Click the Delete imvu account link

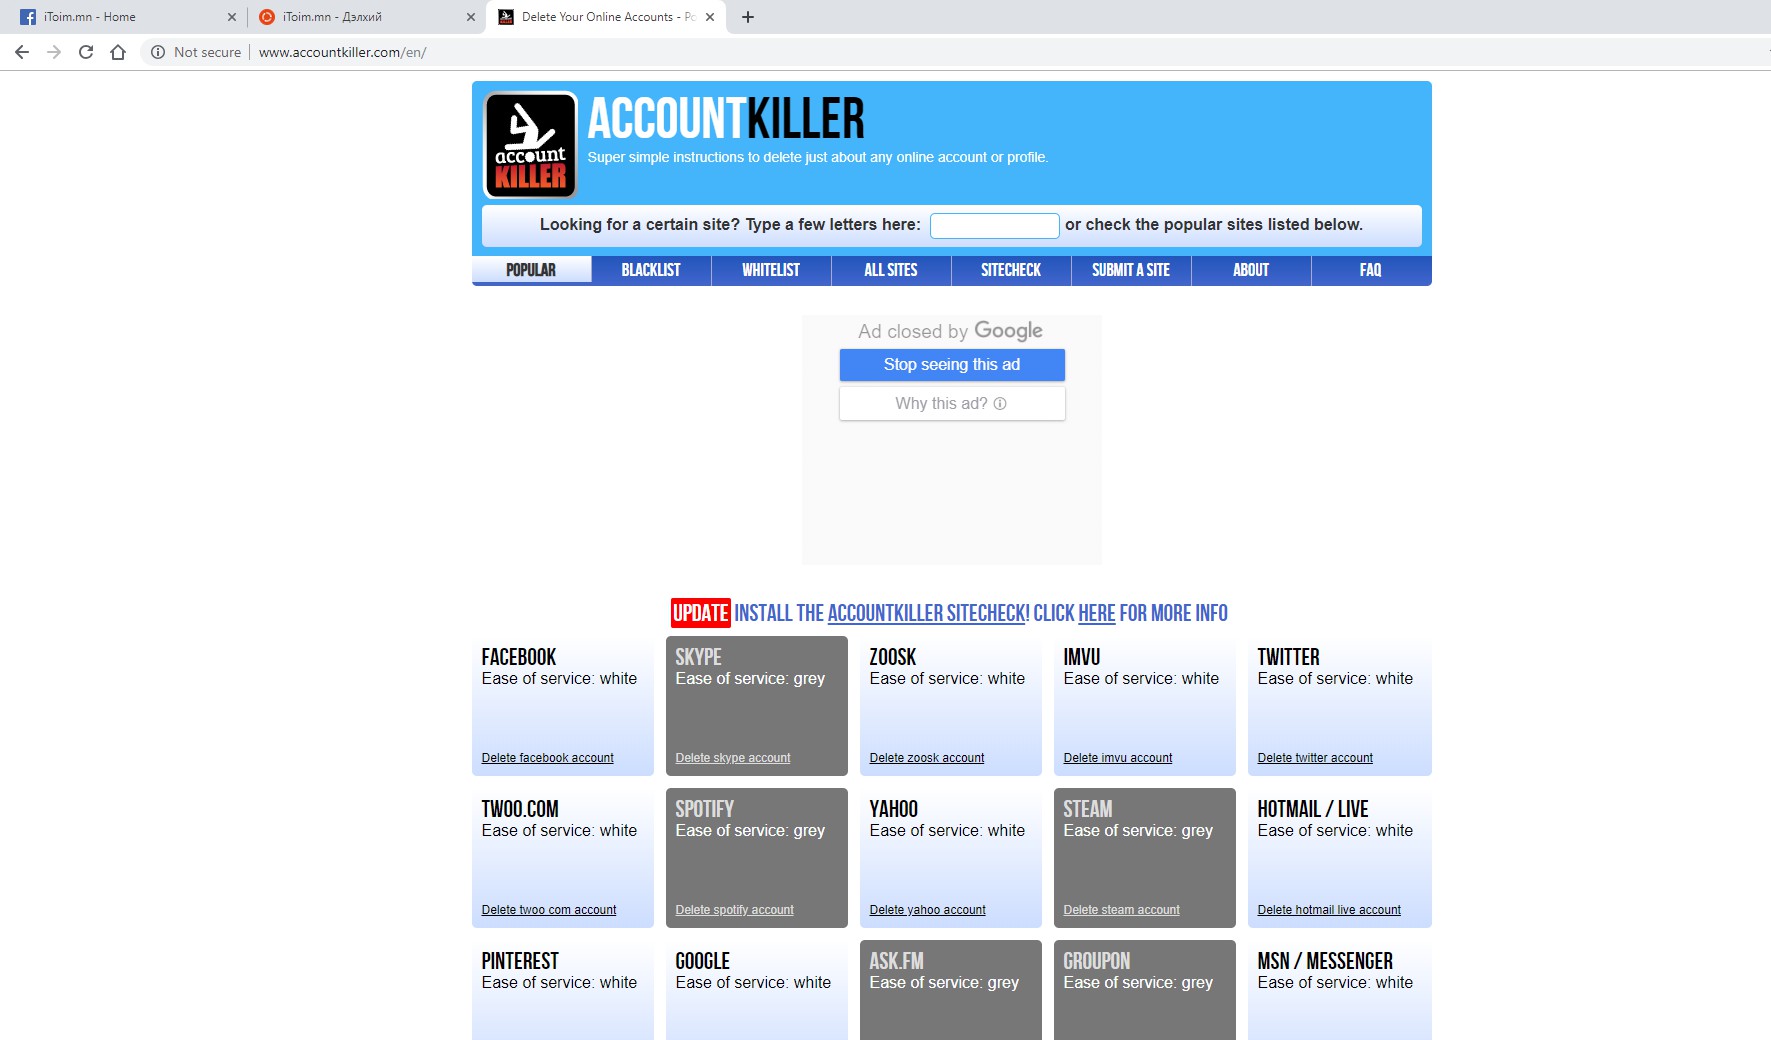[x=1117, y=758]
